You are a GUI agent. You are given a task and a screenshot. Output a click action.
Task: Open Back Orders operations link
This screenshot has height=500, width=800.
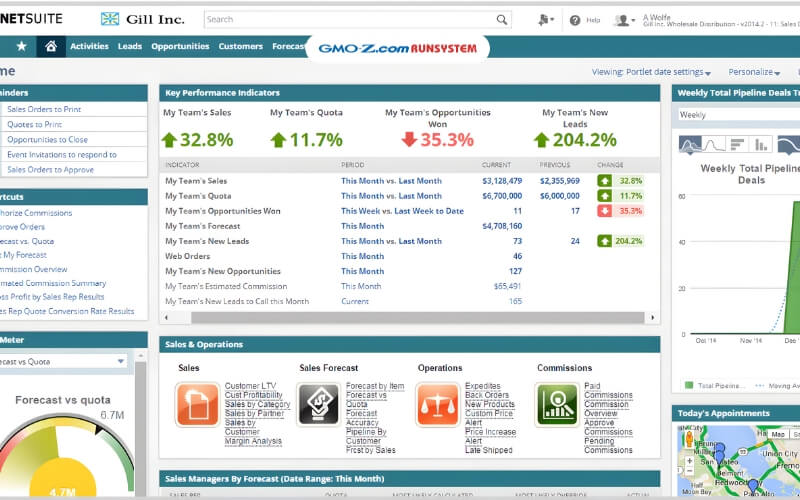click(487, 395)
